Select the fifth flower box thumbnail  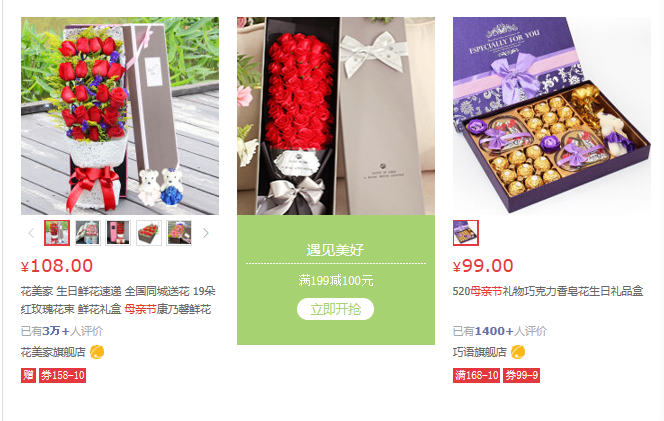tap(179, 233)
